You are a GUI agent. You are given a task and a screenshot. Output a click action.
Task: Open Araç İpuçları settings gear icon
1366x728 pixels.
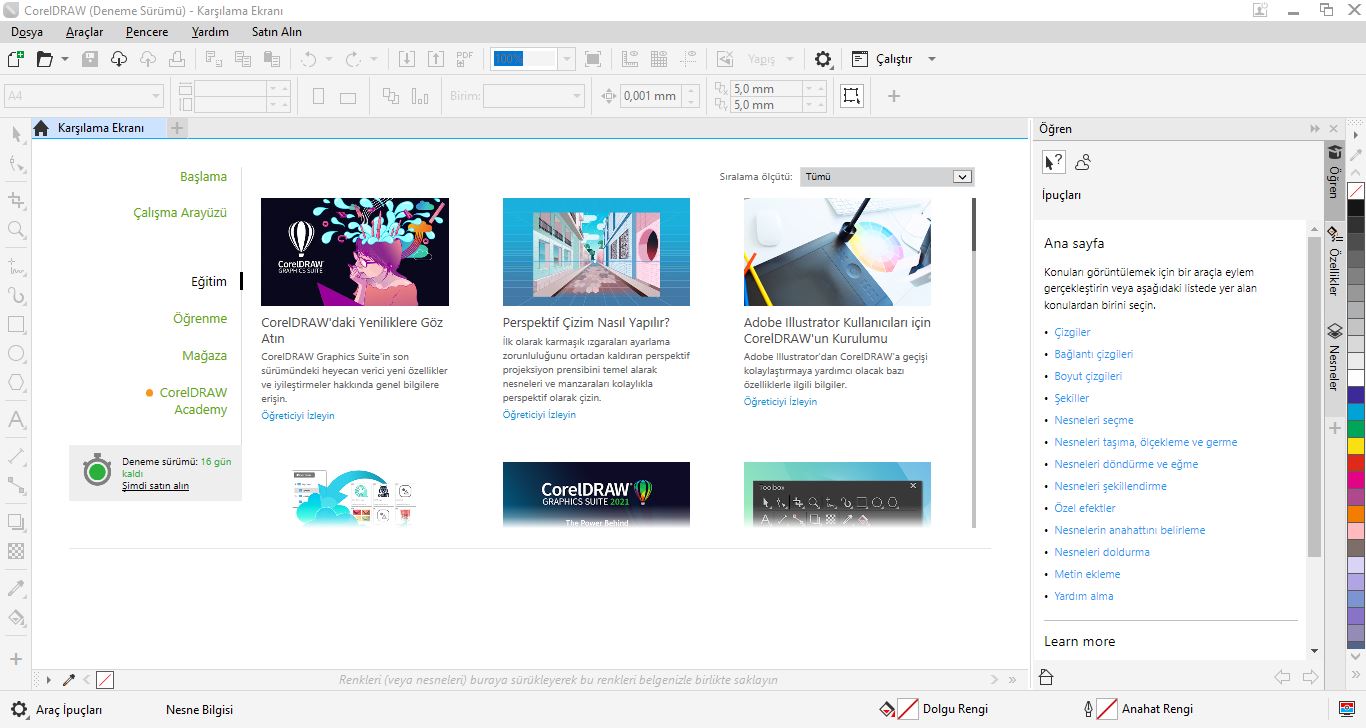pyautogui.click(x=19, y=709)
